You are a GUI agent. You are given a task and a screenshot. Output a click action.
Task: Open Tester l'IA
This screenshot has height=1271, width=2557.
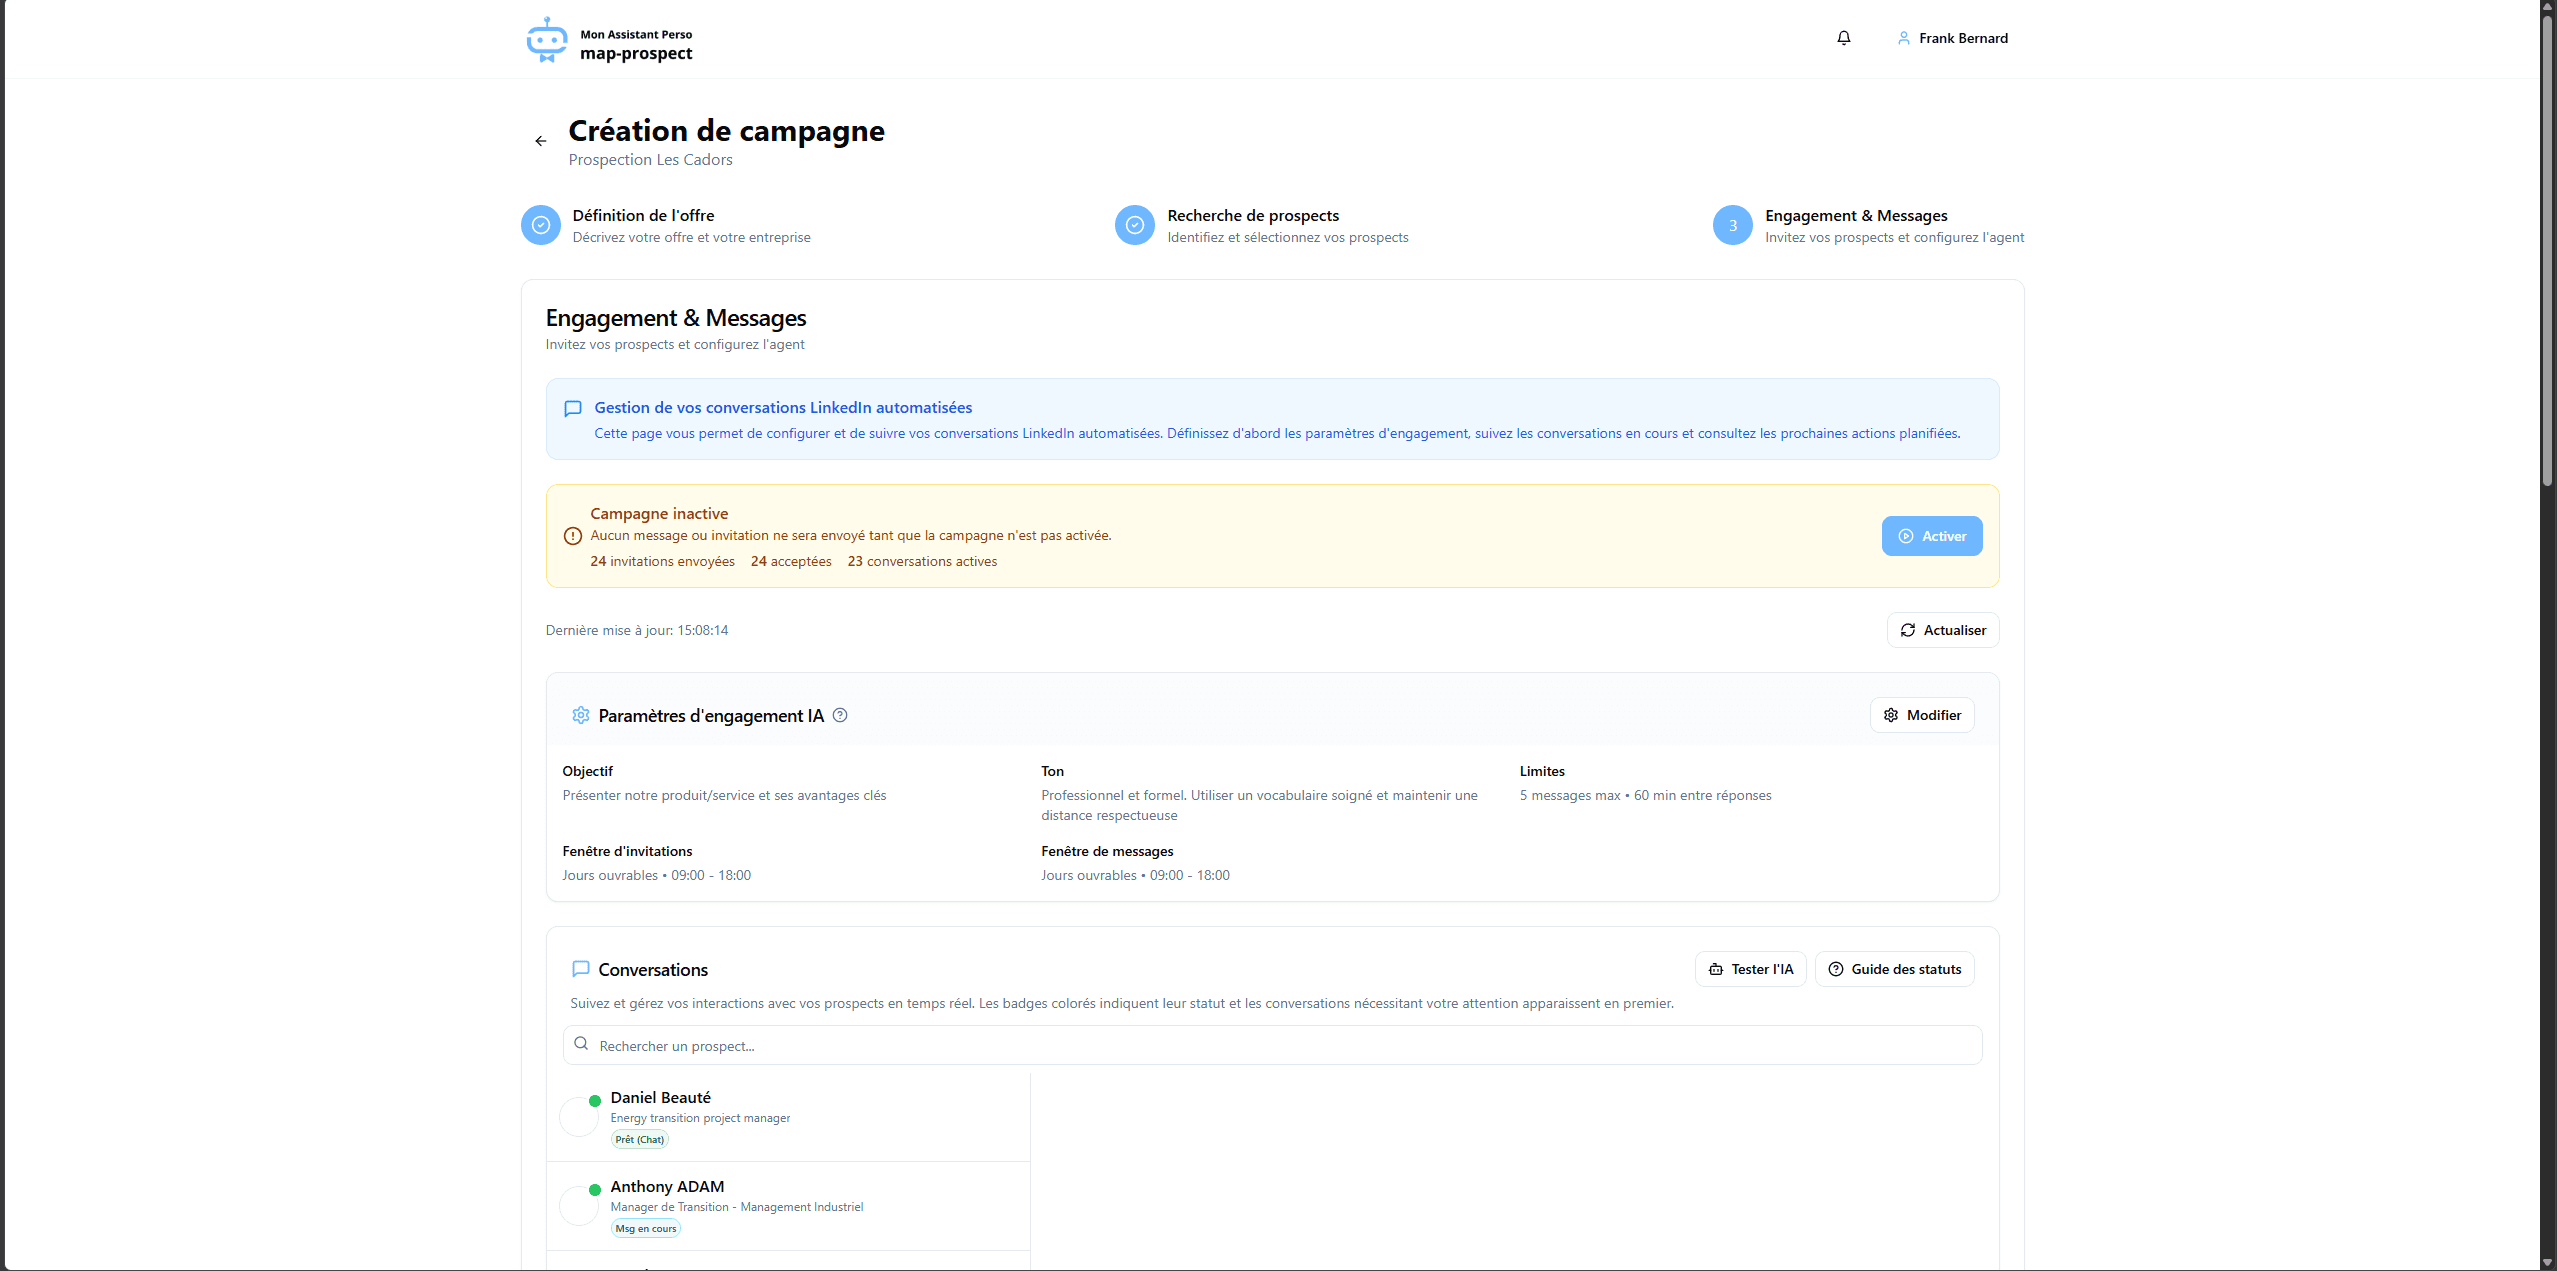(1751, 969)
